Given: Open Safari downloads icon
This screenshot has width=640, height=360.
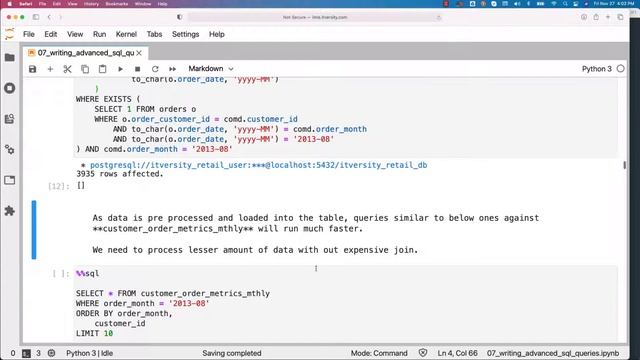Looking at the screenshot, I should coord(584,17).
